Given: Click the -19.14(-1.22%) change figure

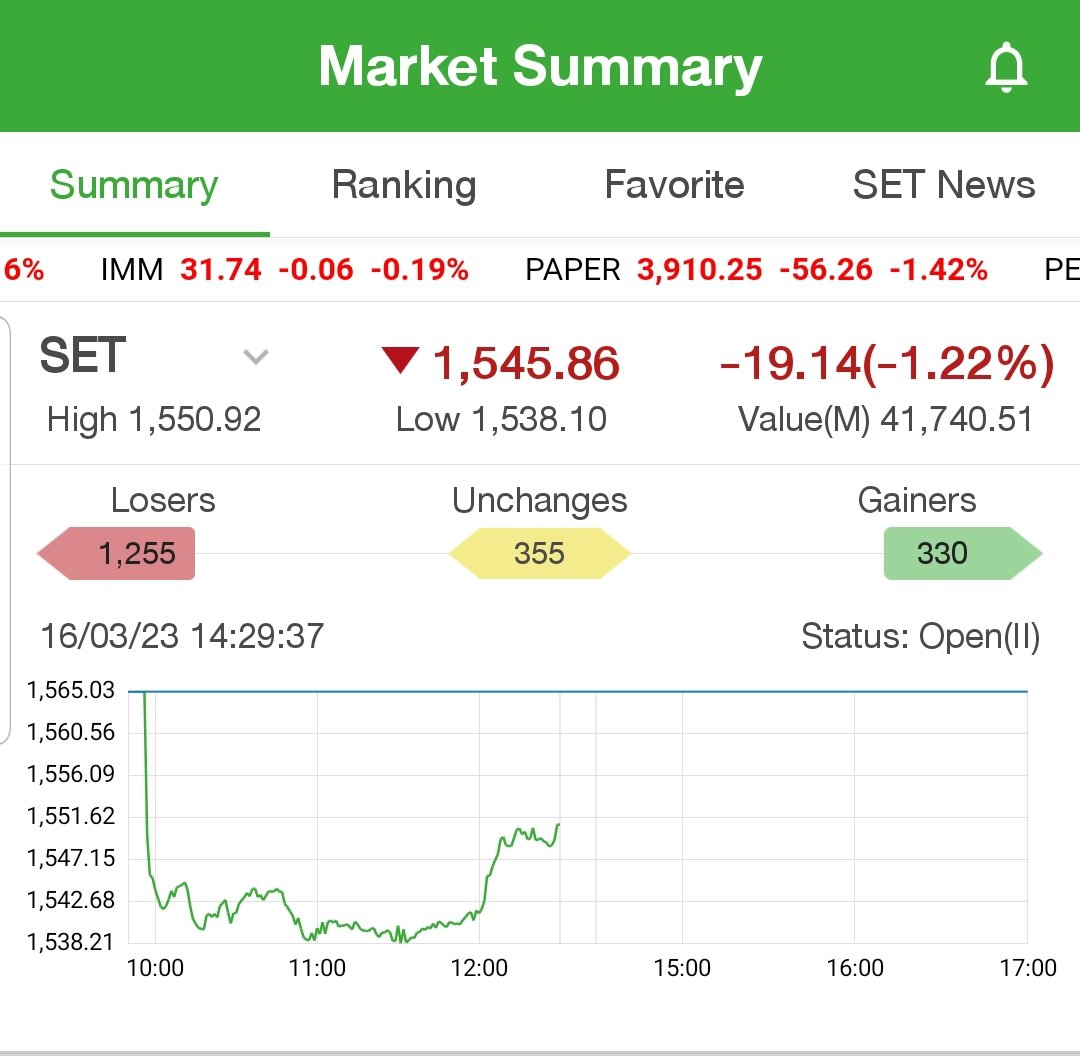Looking at the screenshot, I should click(886, 364).
